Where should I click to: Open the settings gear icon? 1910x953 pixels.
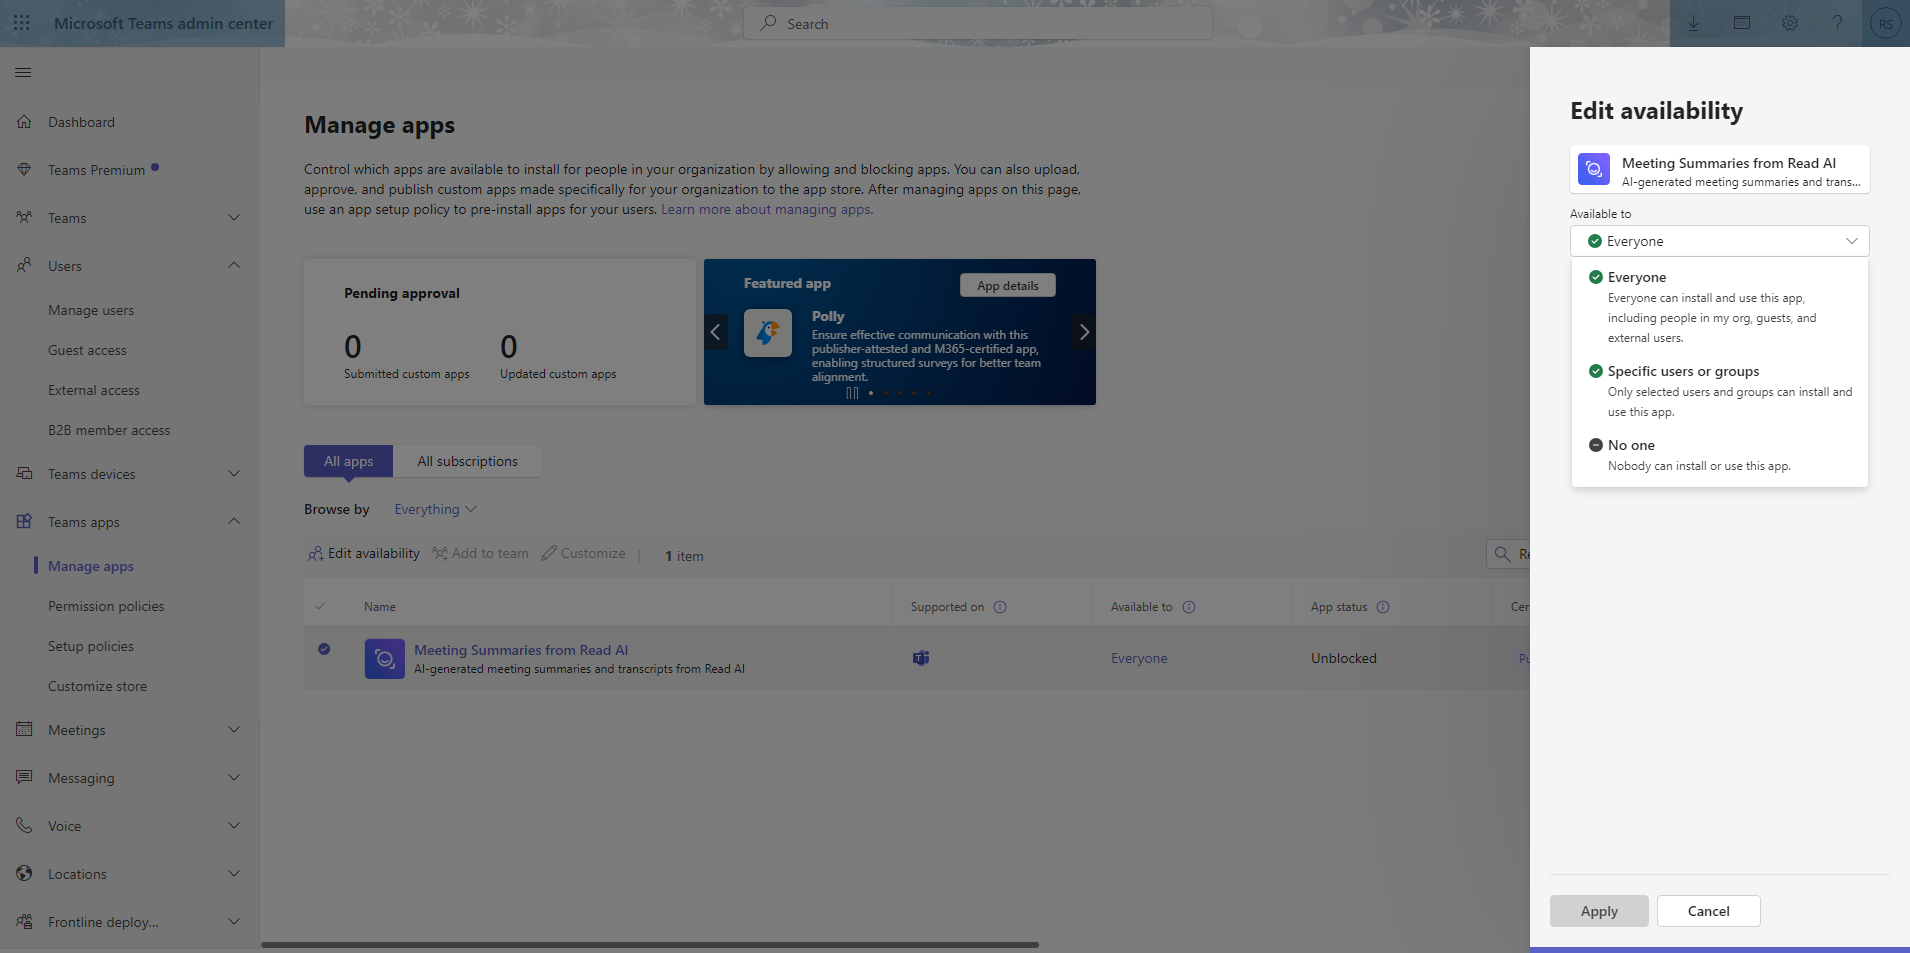coord(1789,23)
